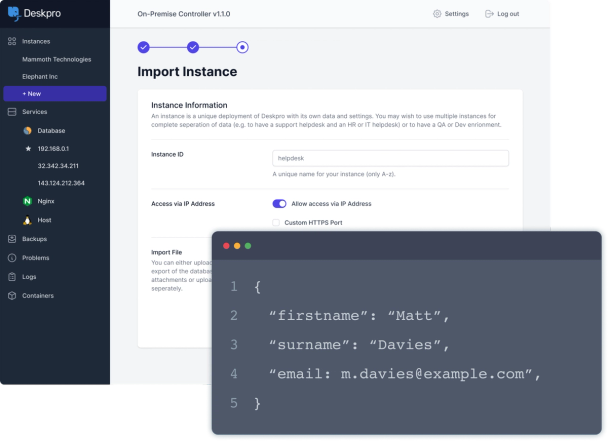Click the "surname" line in code window
Screen dimensions: 608x441
[x=359, y=345]
